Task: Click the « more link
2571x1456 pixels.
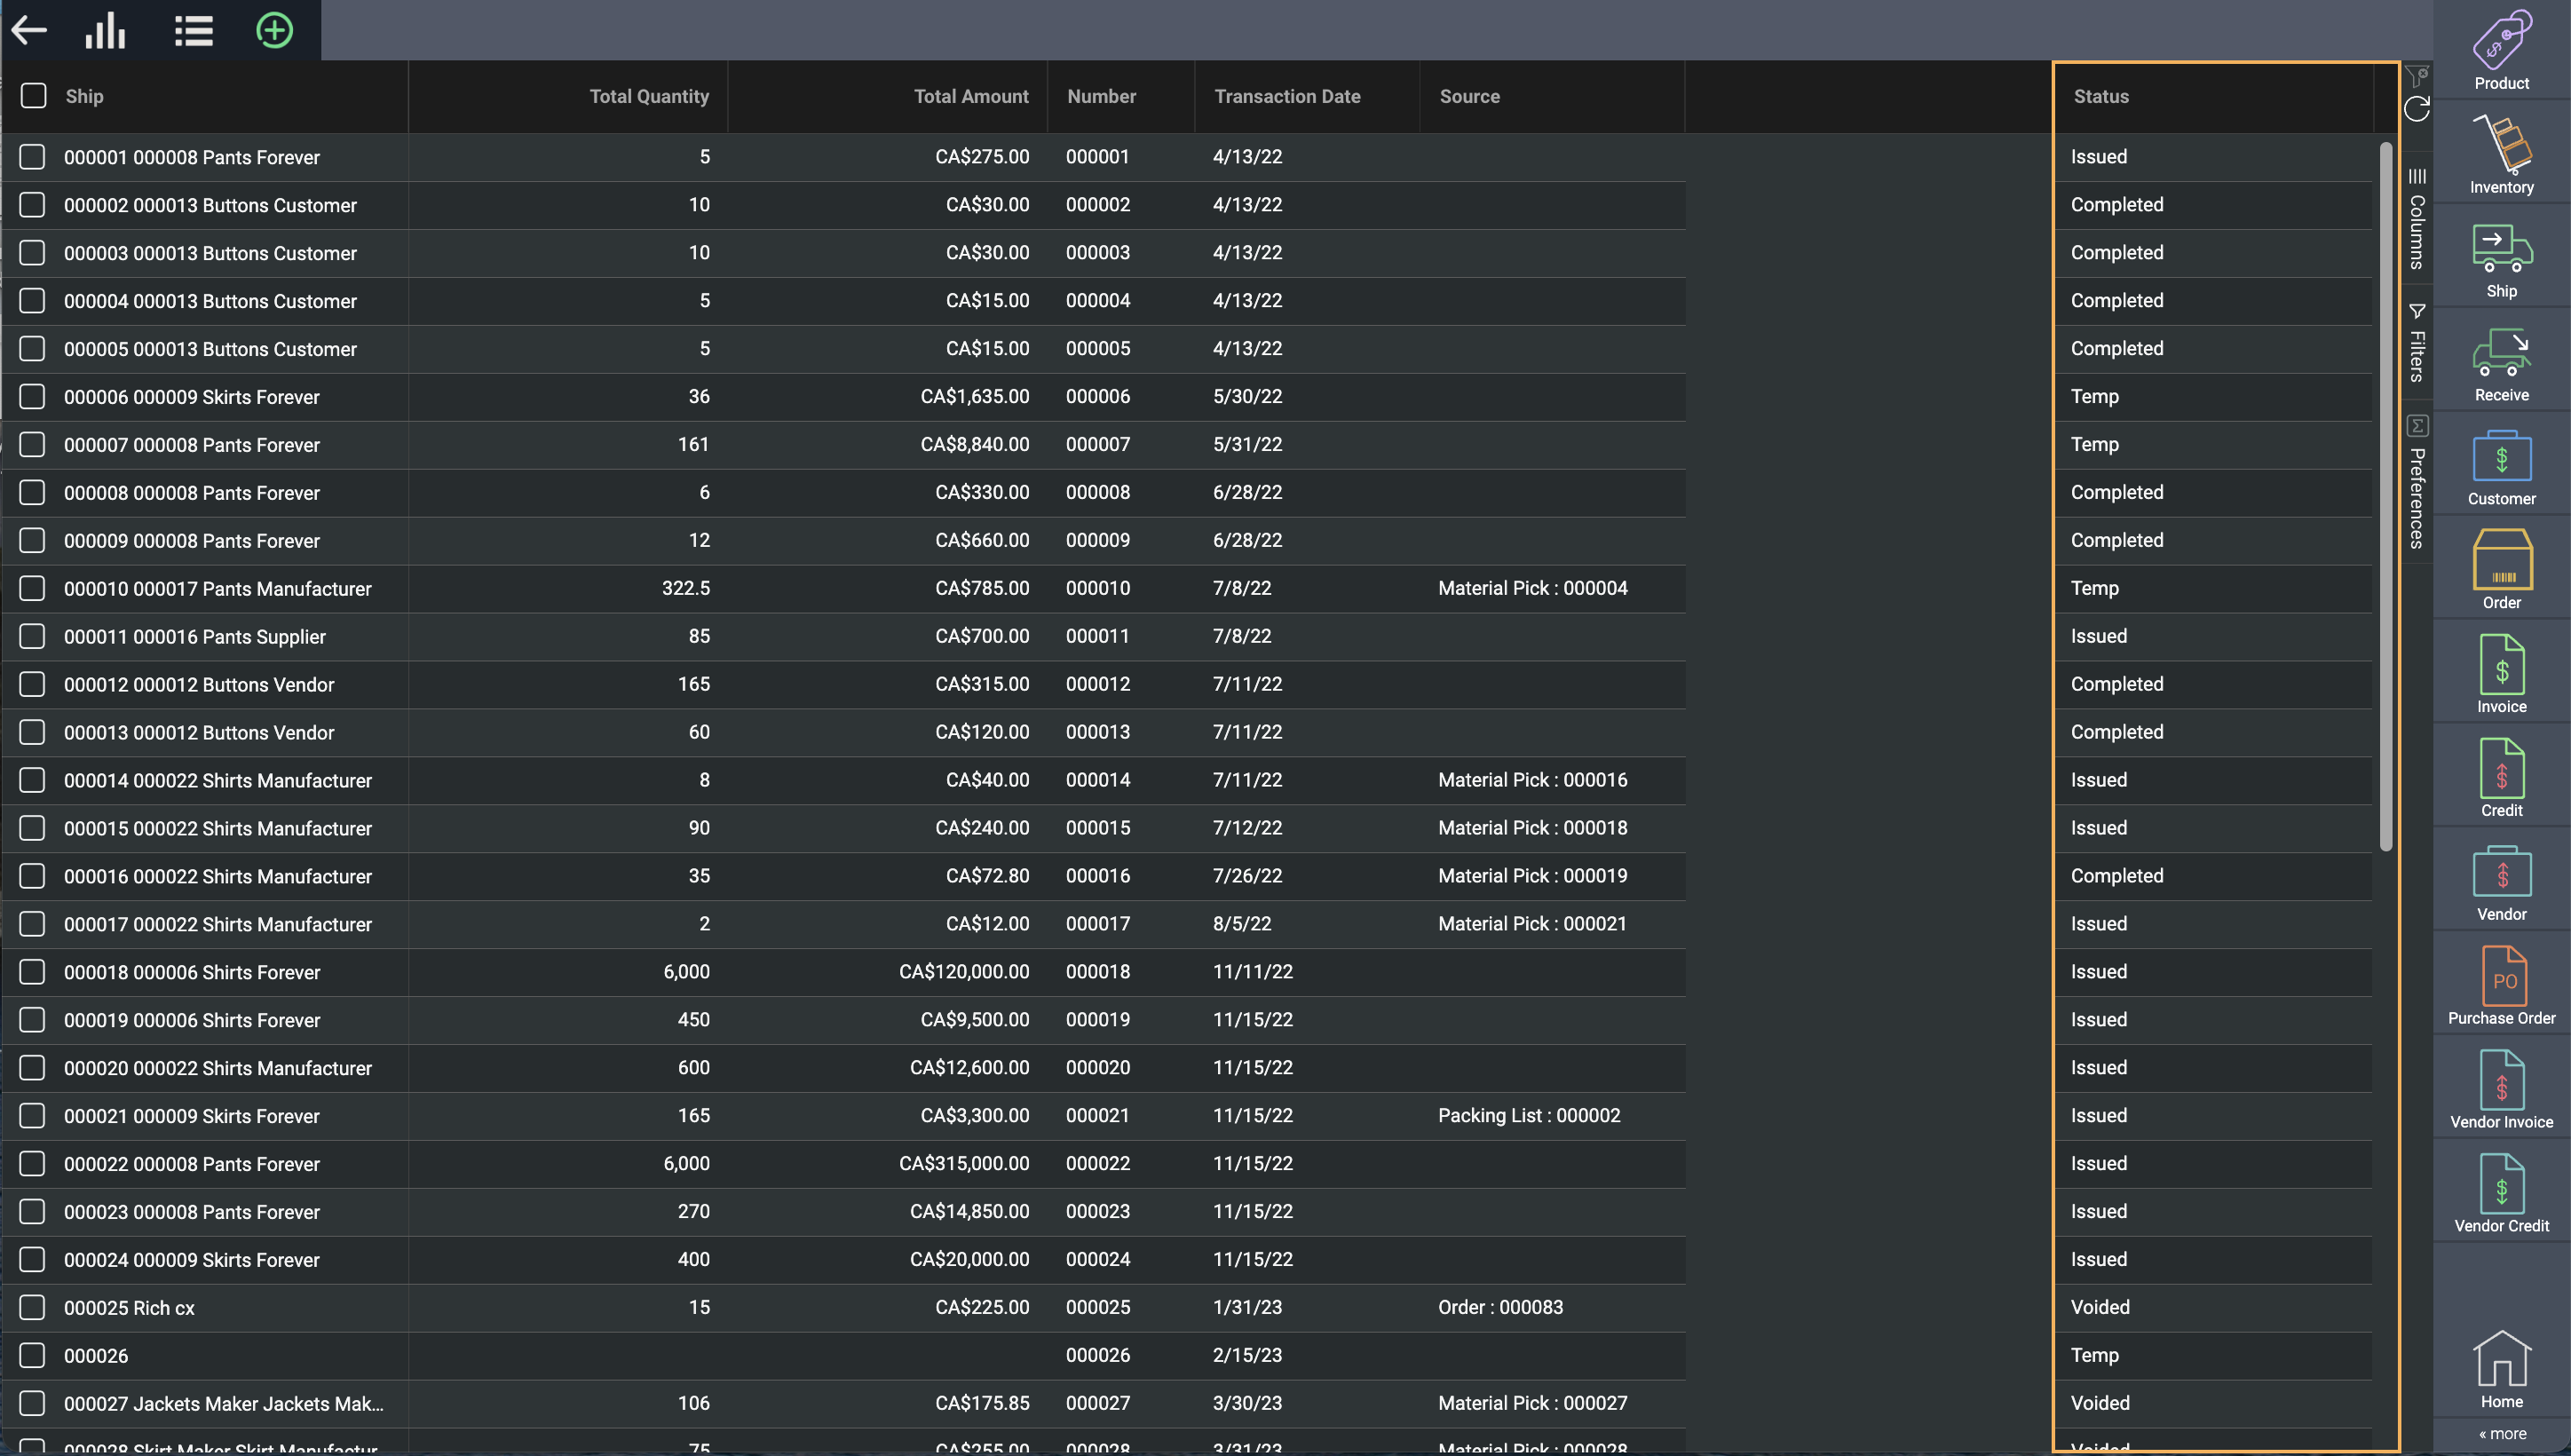Action: [2502, 1434]
